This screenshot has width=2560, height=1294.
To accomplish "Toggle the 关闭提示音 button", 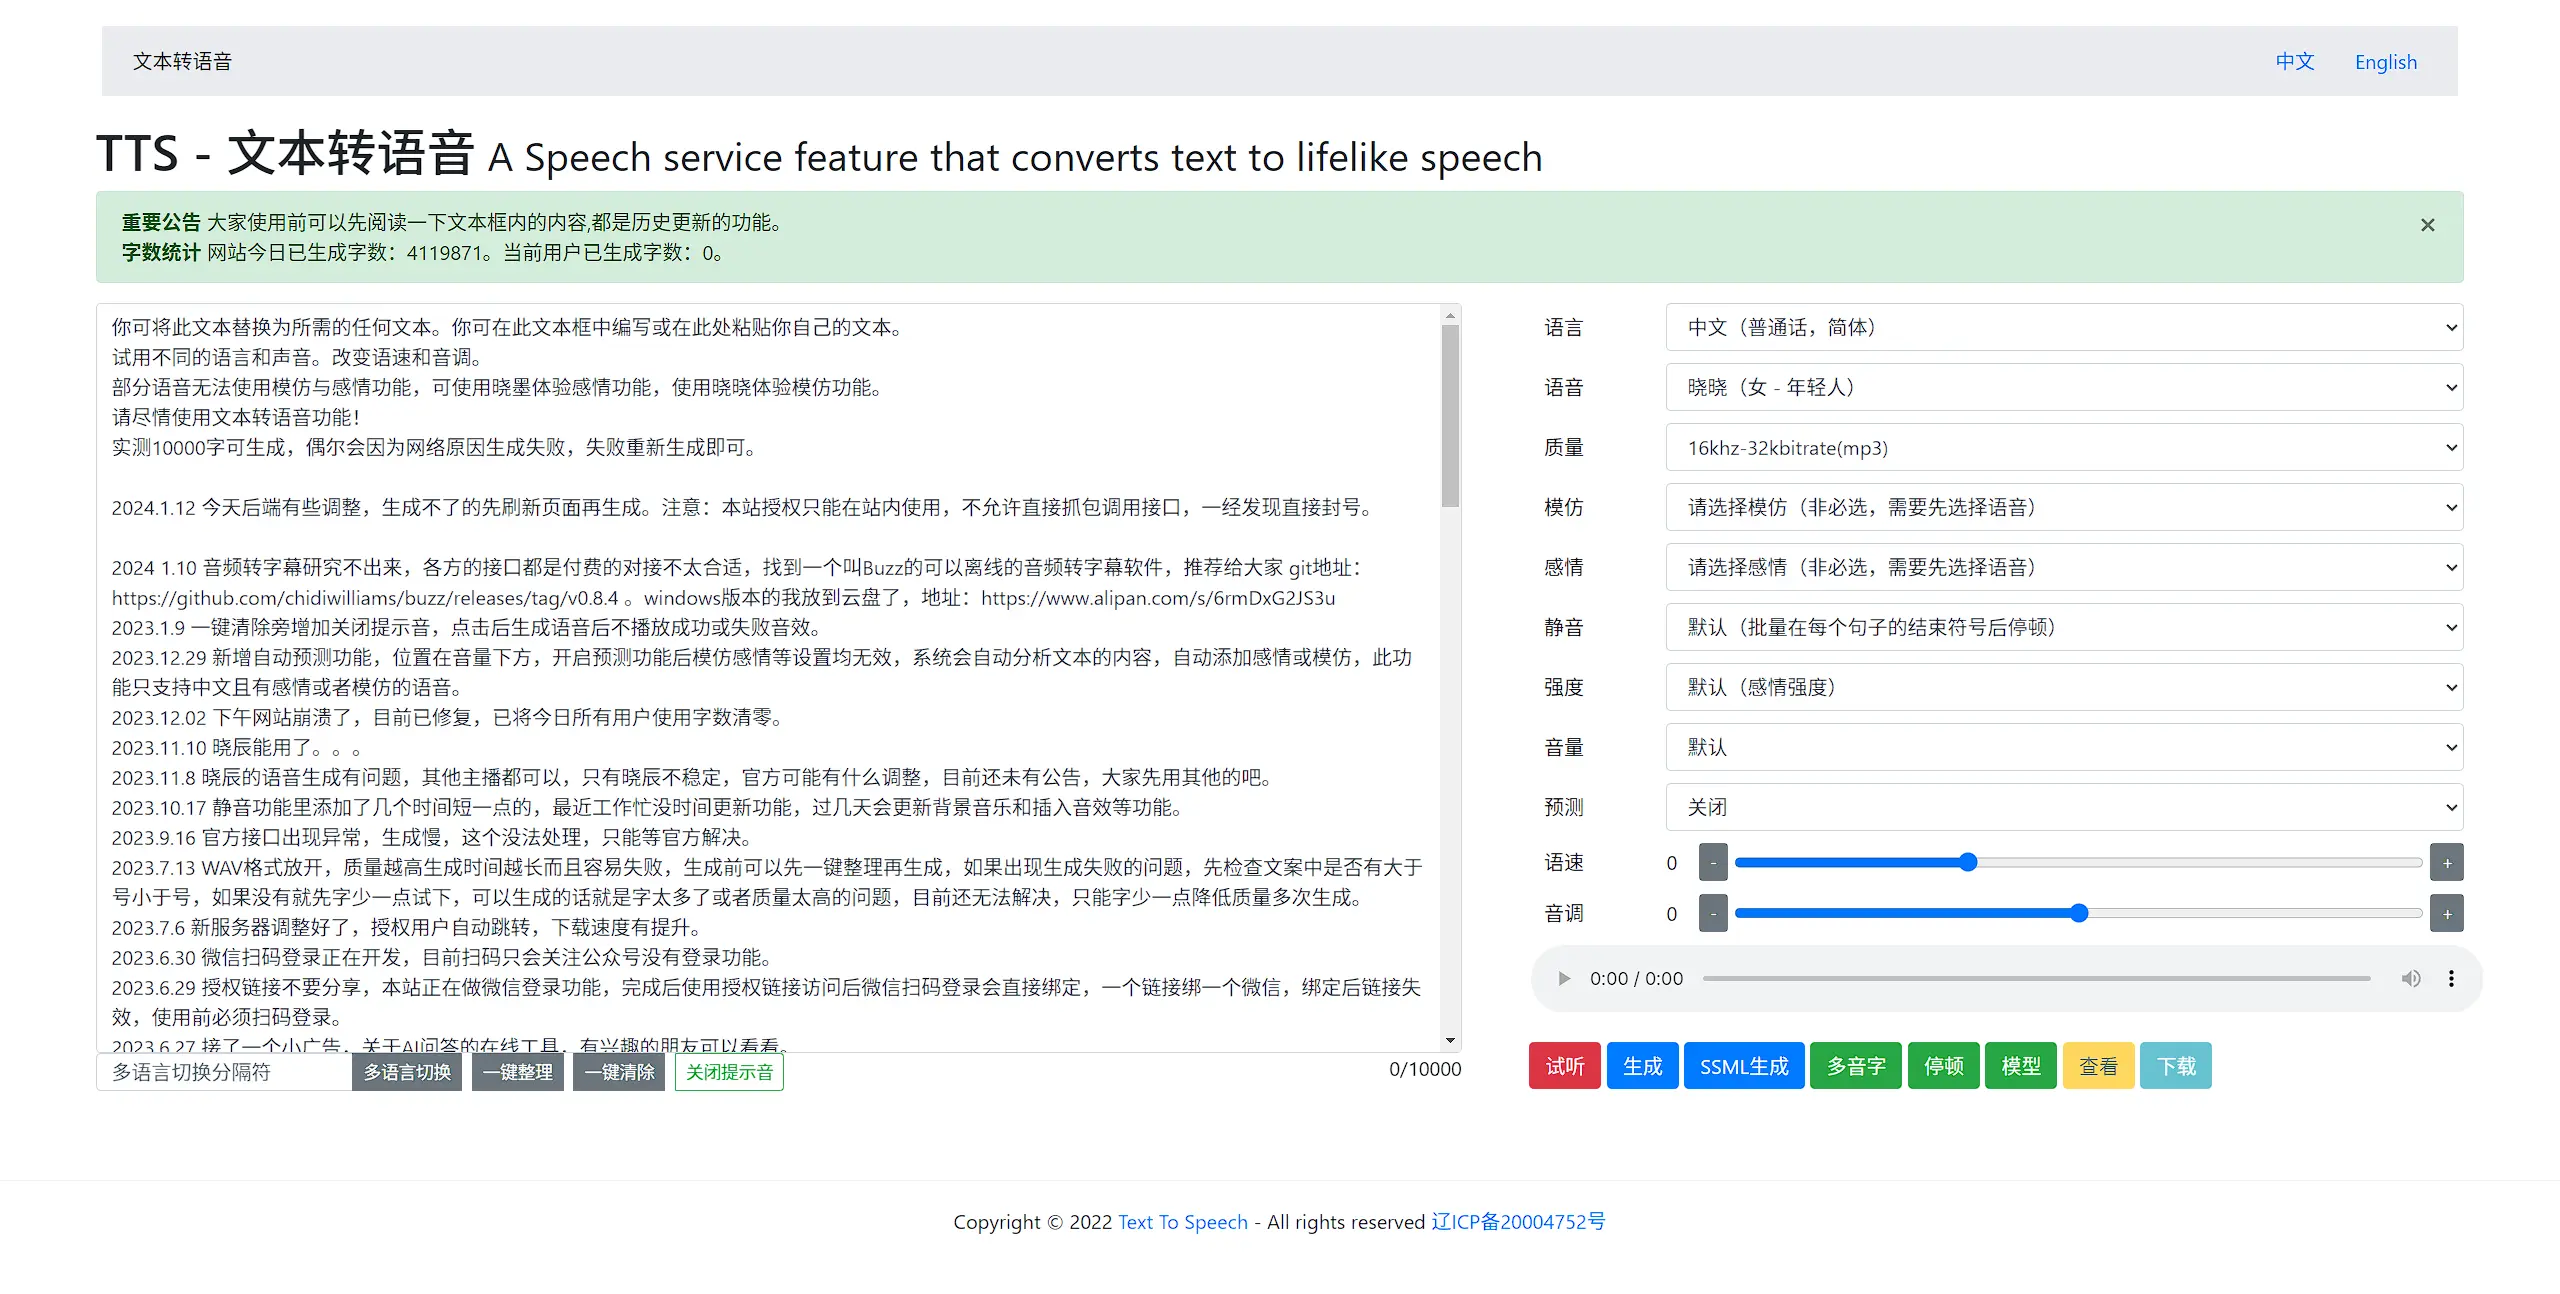I will [x=729, y=1072].
